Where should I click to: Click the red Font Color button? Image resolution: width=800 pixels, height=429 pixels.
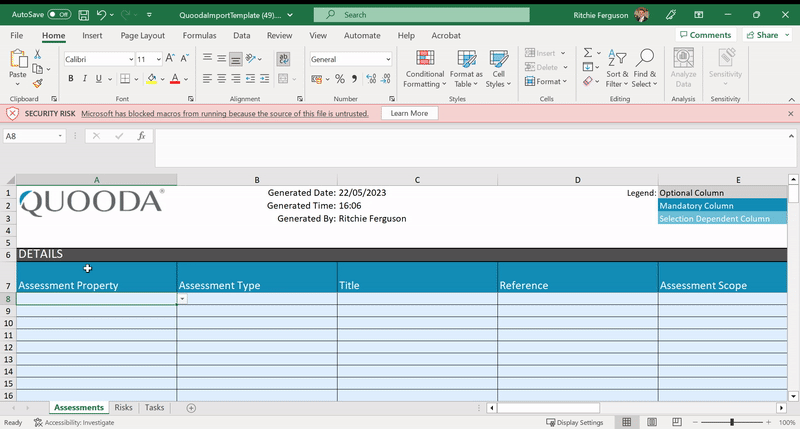point(175,79)
